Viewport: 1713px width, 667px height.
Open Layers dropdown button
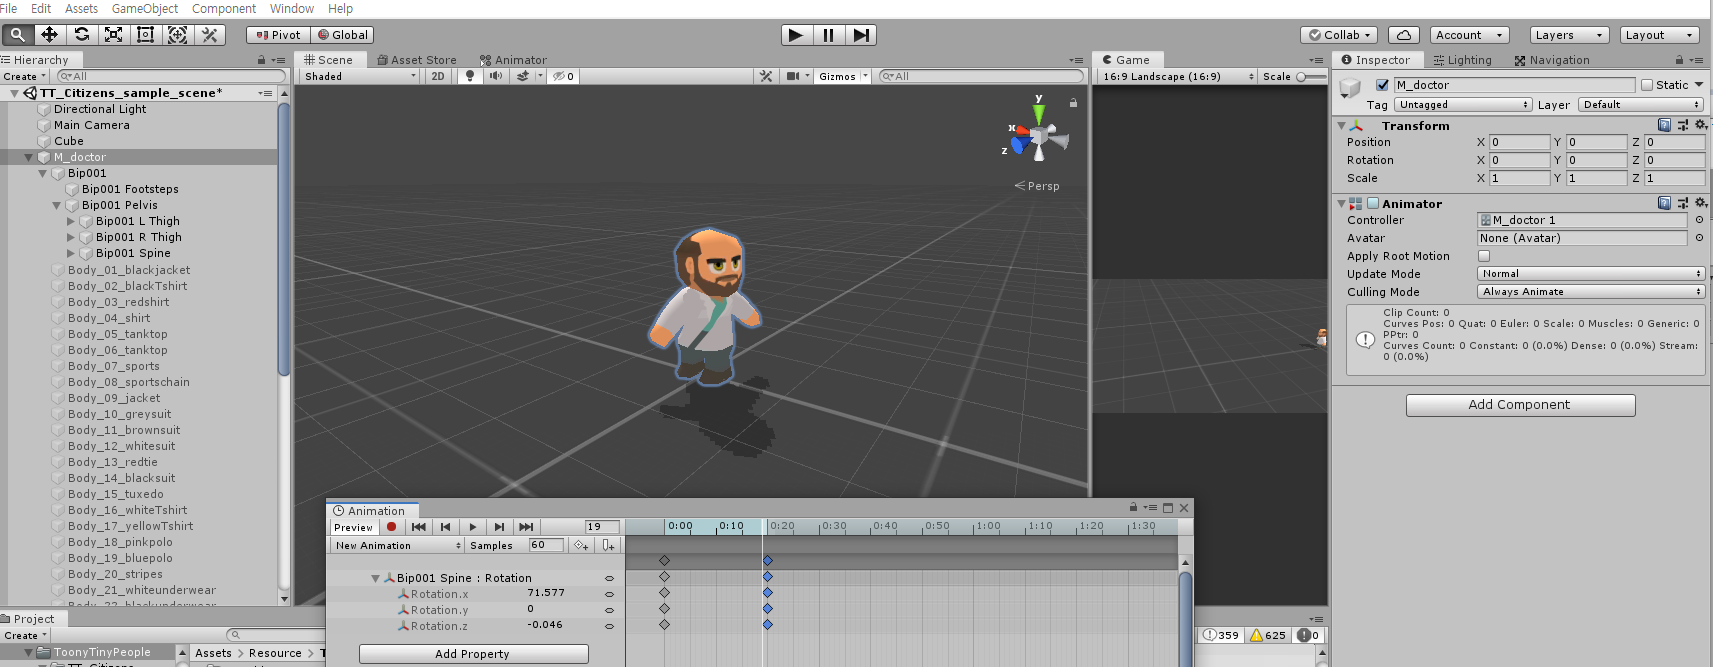(x=1569, y=35)
